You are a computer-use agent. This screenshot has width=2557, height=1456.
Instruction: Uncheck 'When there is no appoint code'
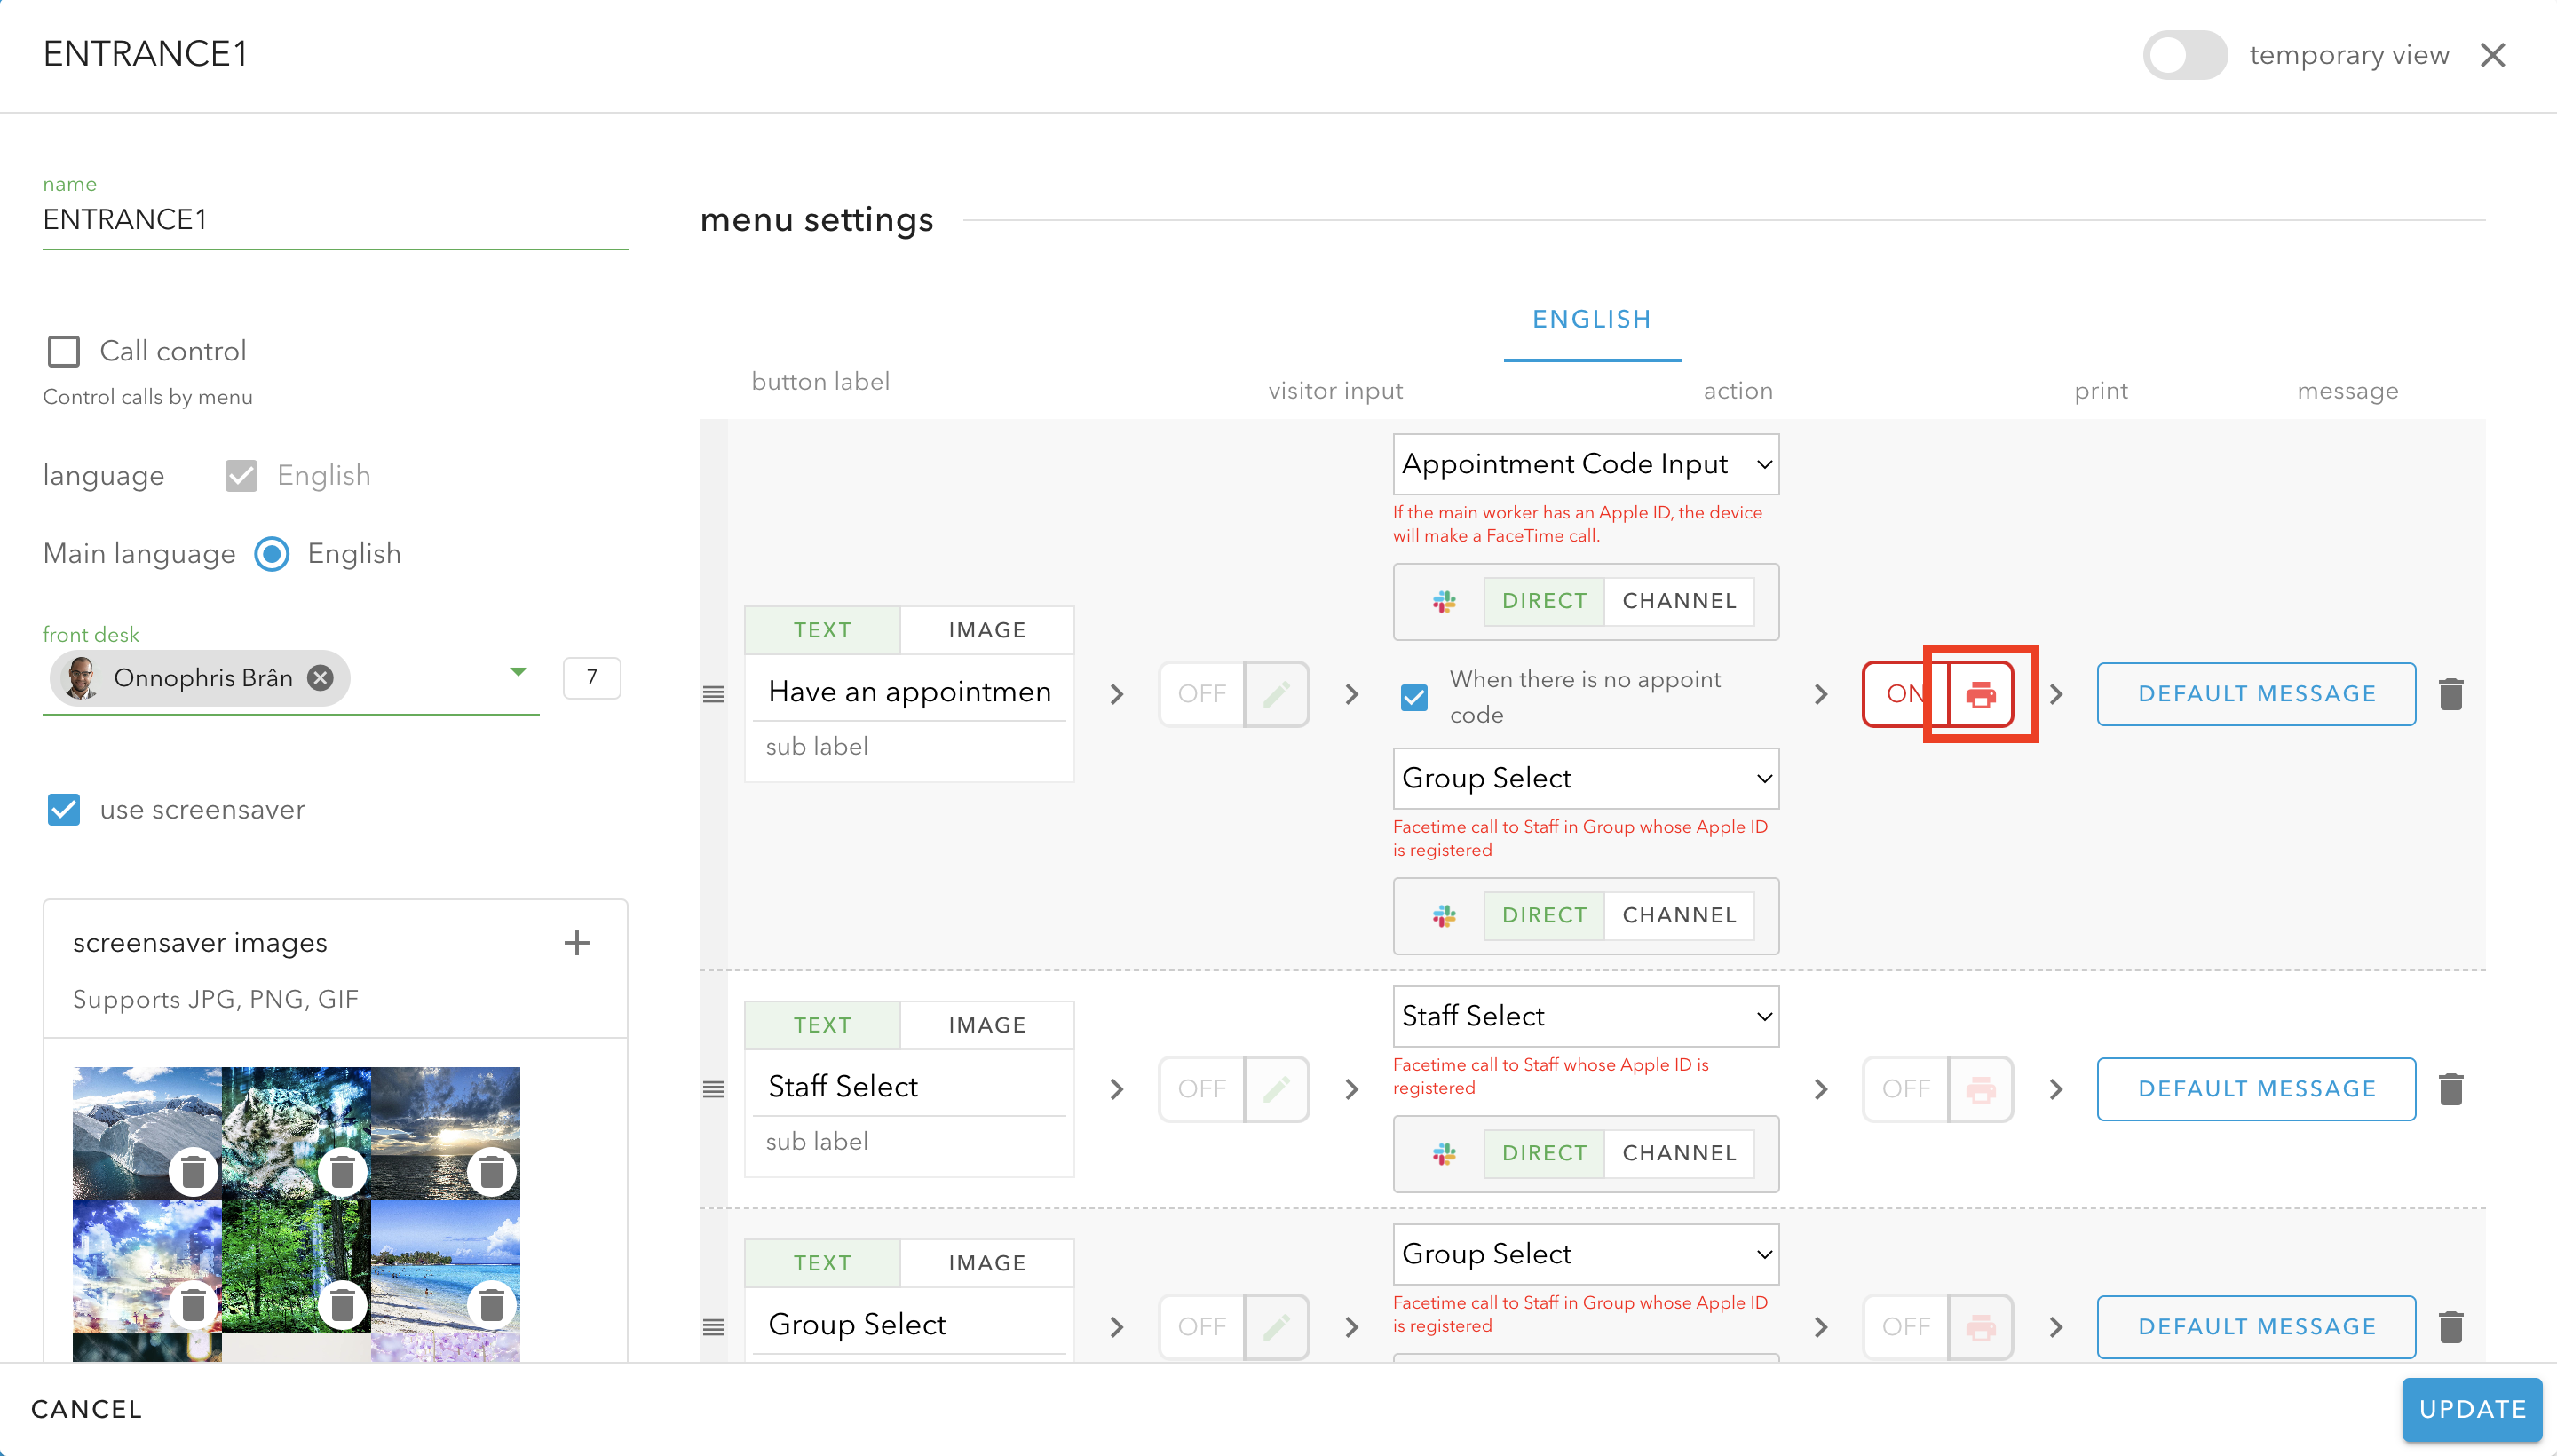point(1414,697)
